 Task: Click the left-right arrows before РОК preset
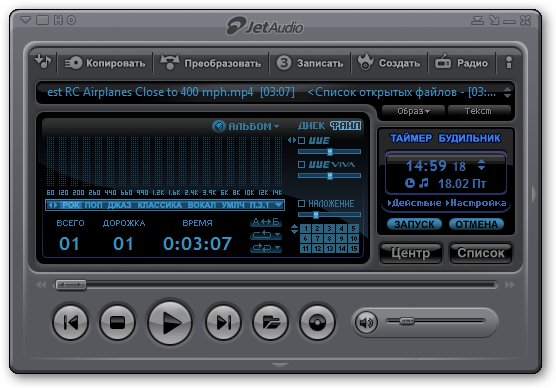(x=53, y=205)
